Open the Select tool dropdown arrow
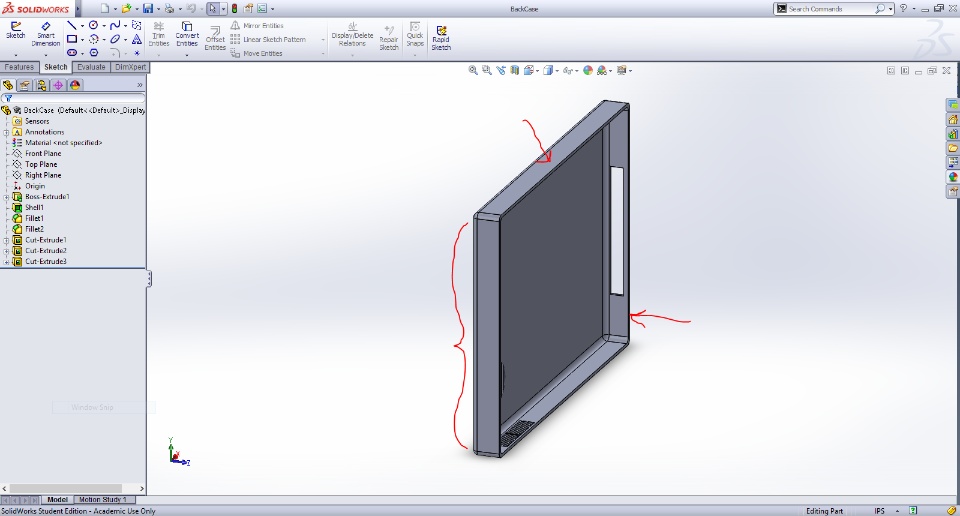960x516 pixels. point(223,9)
